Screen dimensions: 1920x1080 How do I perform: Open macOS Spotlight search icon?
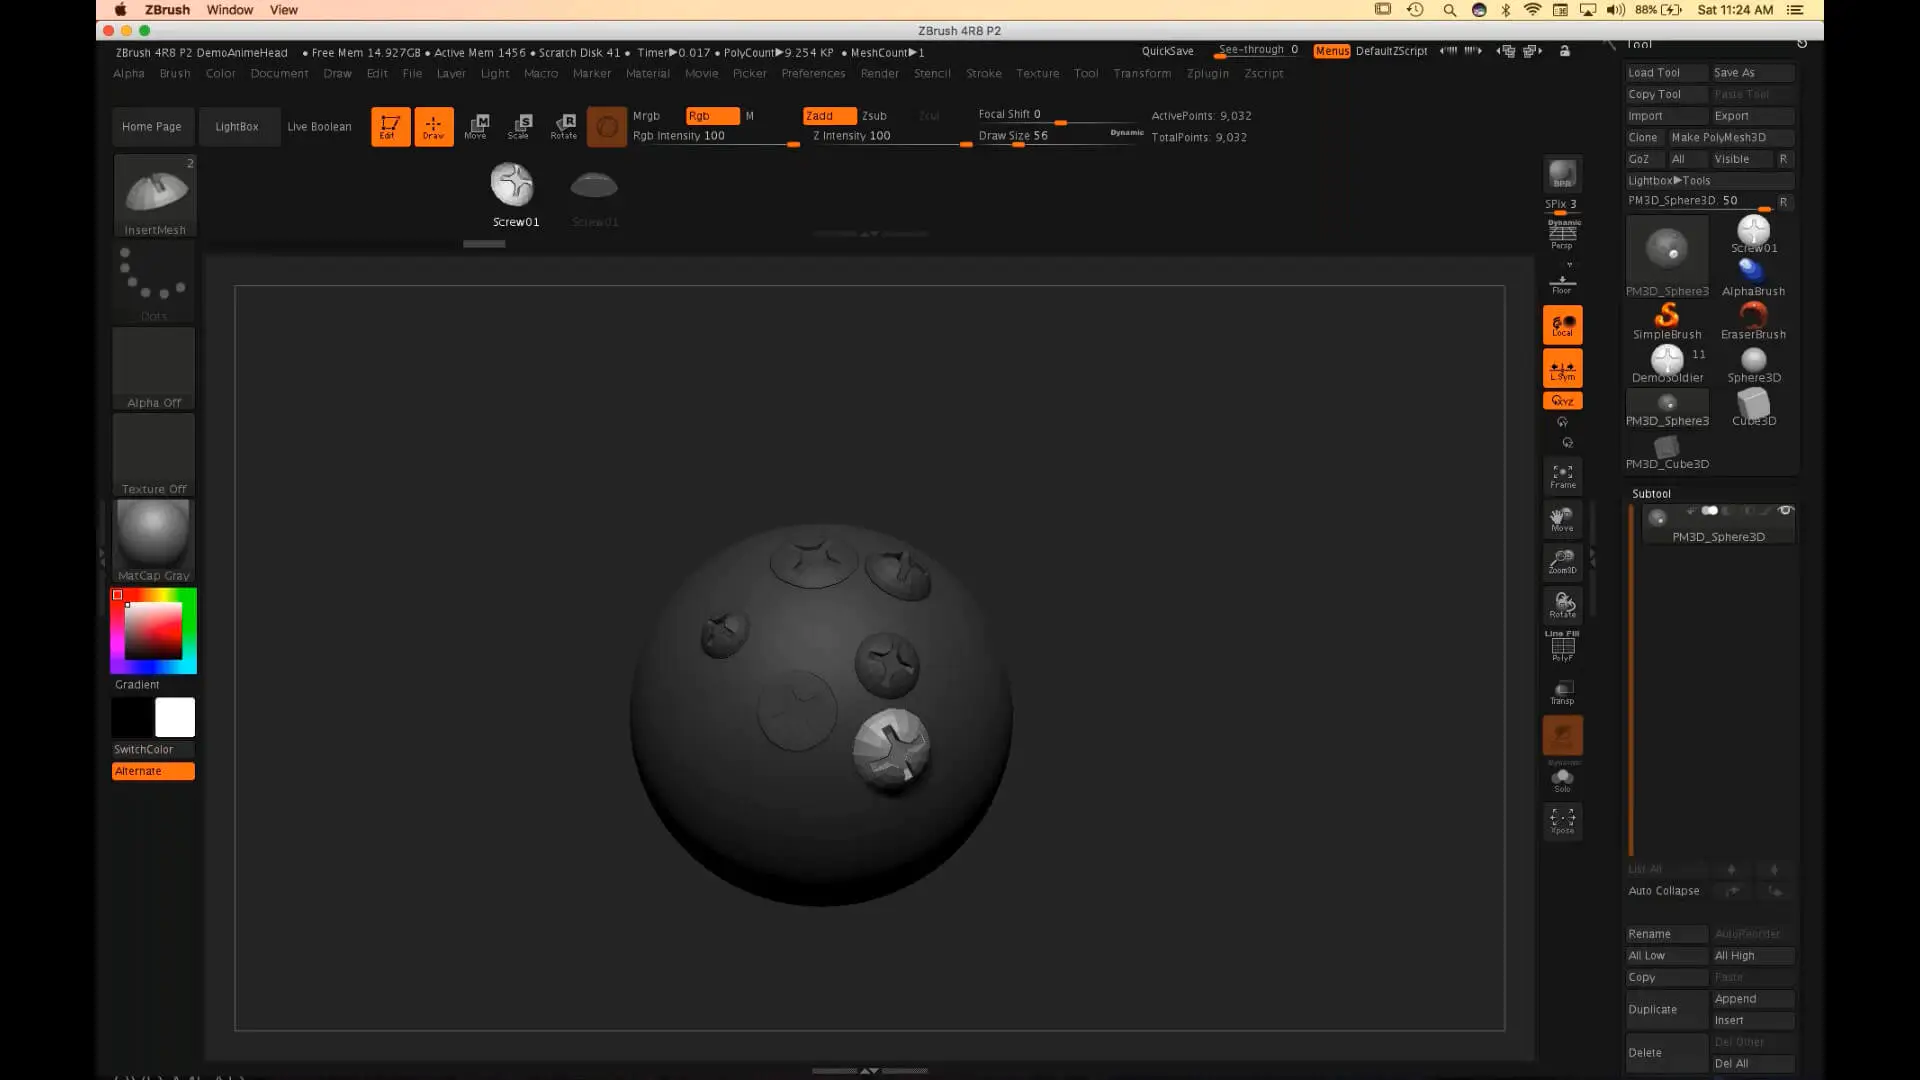(1449, 10)
